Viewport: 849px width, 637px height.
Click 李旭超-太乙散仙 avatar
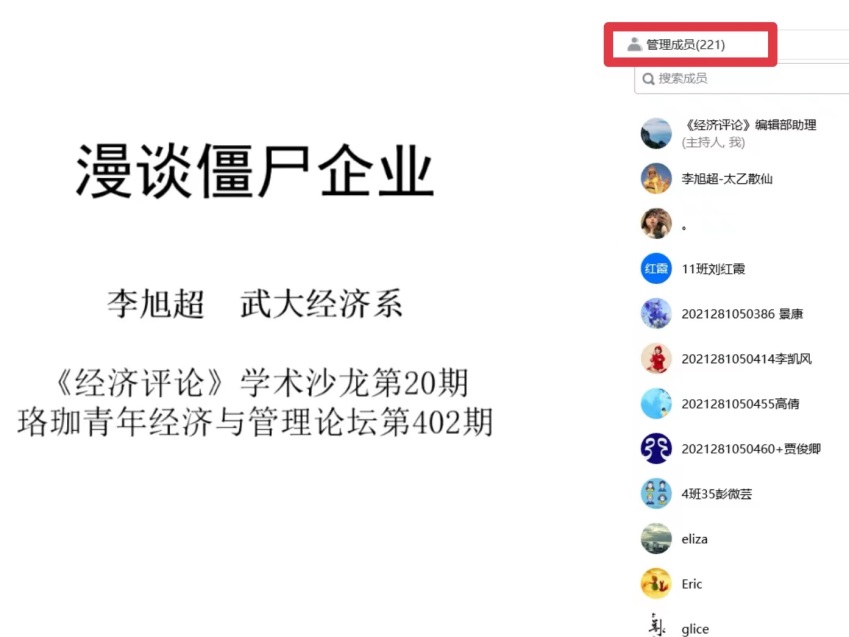tap(656, 178)
